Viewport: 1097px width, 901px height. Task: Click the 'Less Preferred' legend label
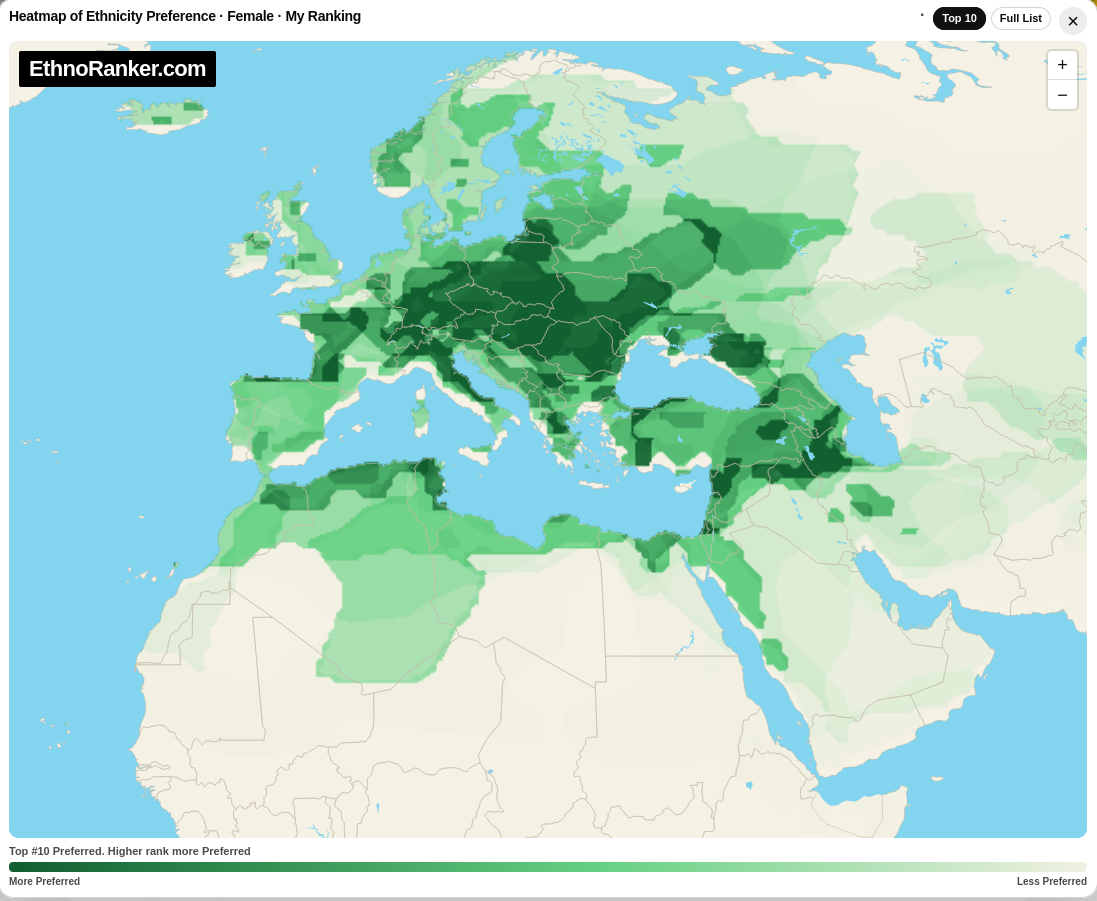pyautogui.click(x=1052, y=881)
